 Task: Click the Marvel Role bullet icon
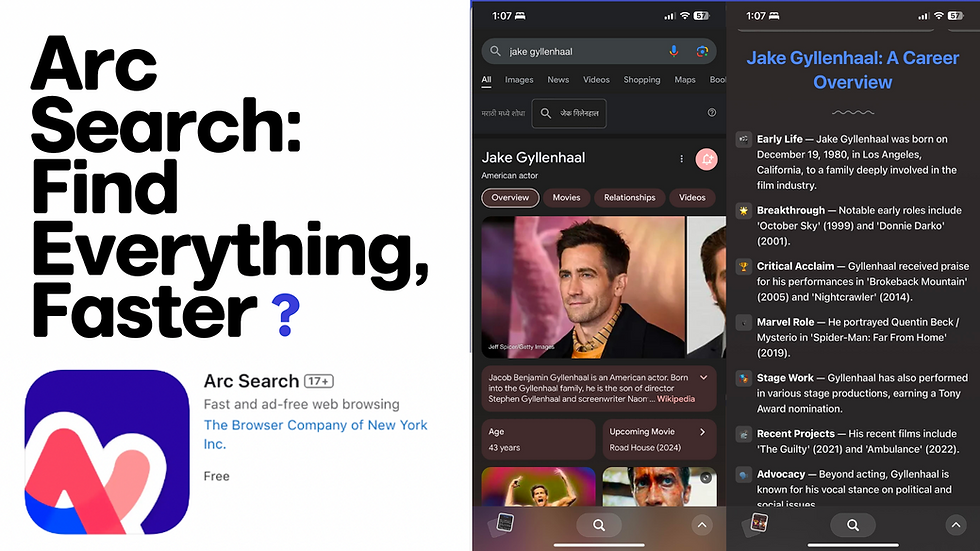743,322
